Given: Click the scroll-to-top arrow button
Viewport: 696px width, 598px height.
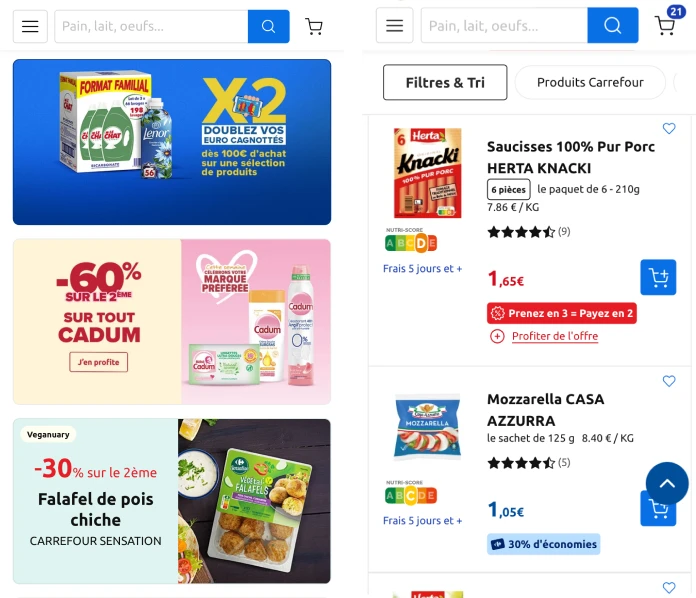Looking at the screenshot, I should point(667,483).
